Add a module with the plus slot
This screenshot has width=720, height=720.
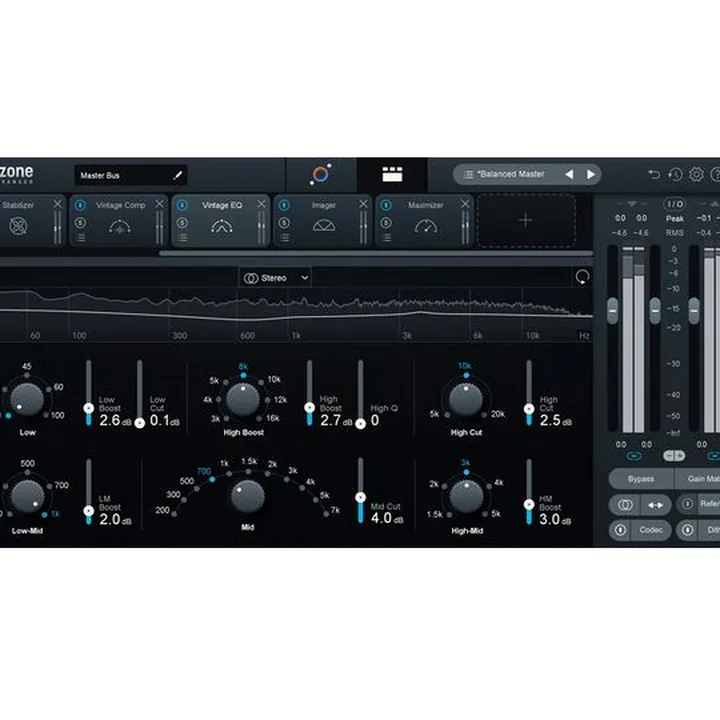tap(525, 220)
